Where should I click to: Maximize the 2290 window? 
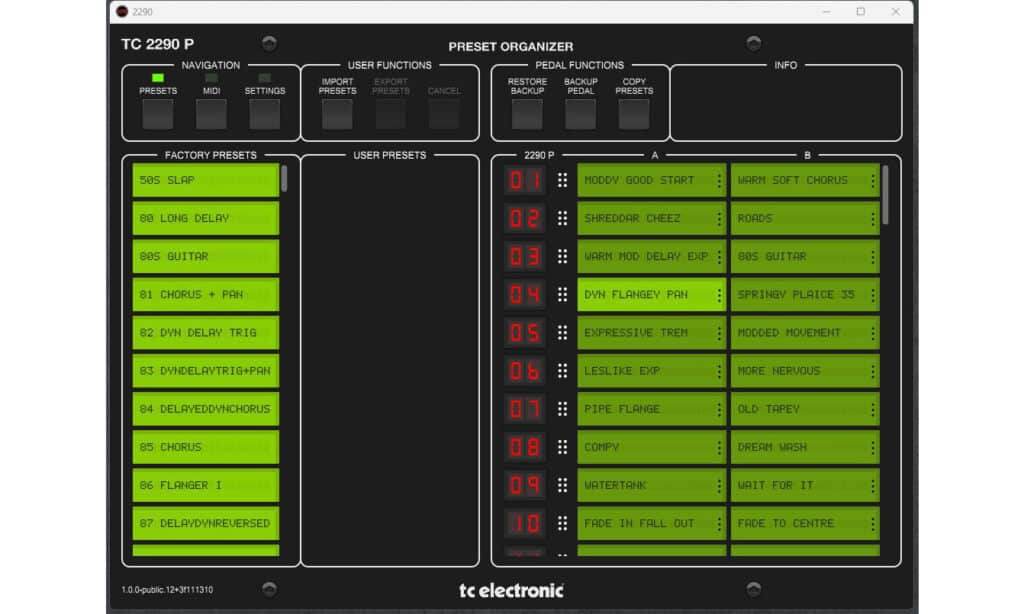click(861, 12)
